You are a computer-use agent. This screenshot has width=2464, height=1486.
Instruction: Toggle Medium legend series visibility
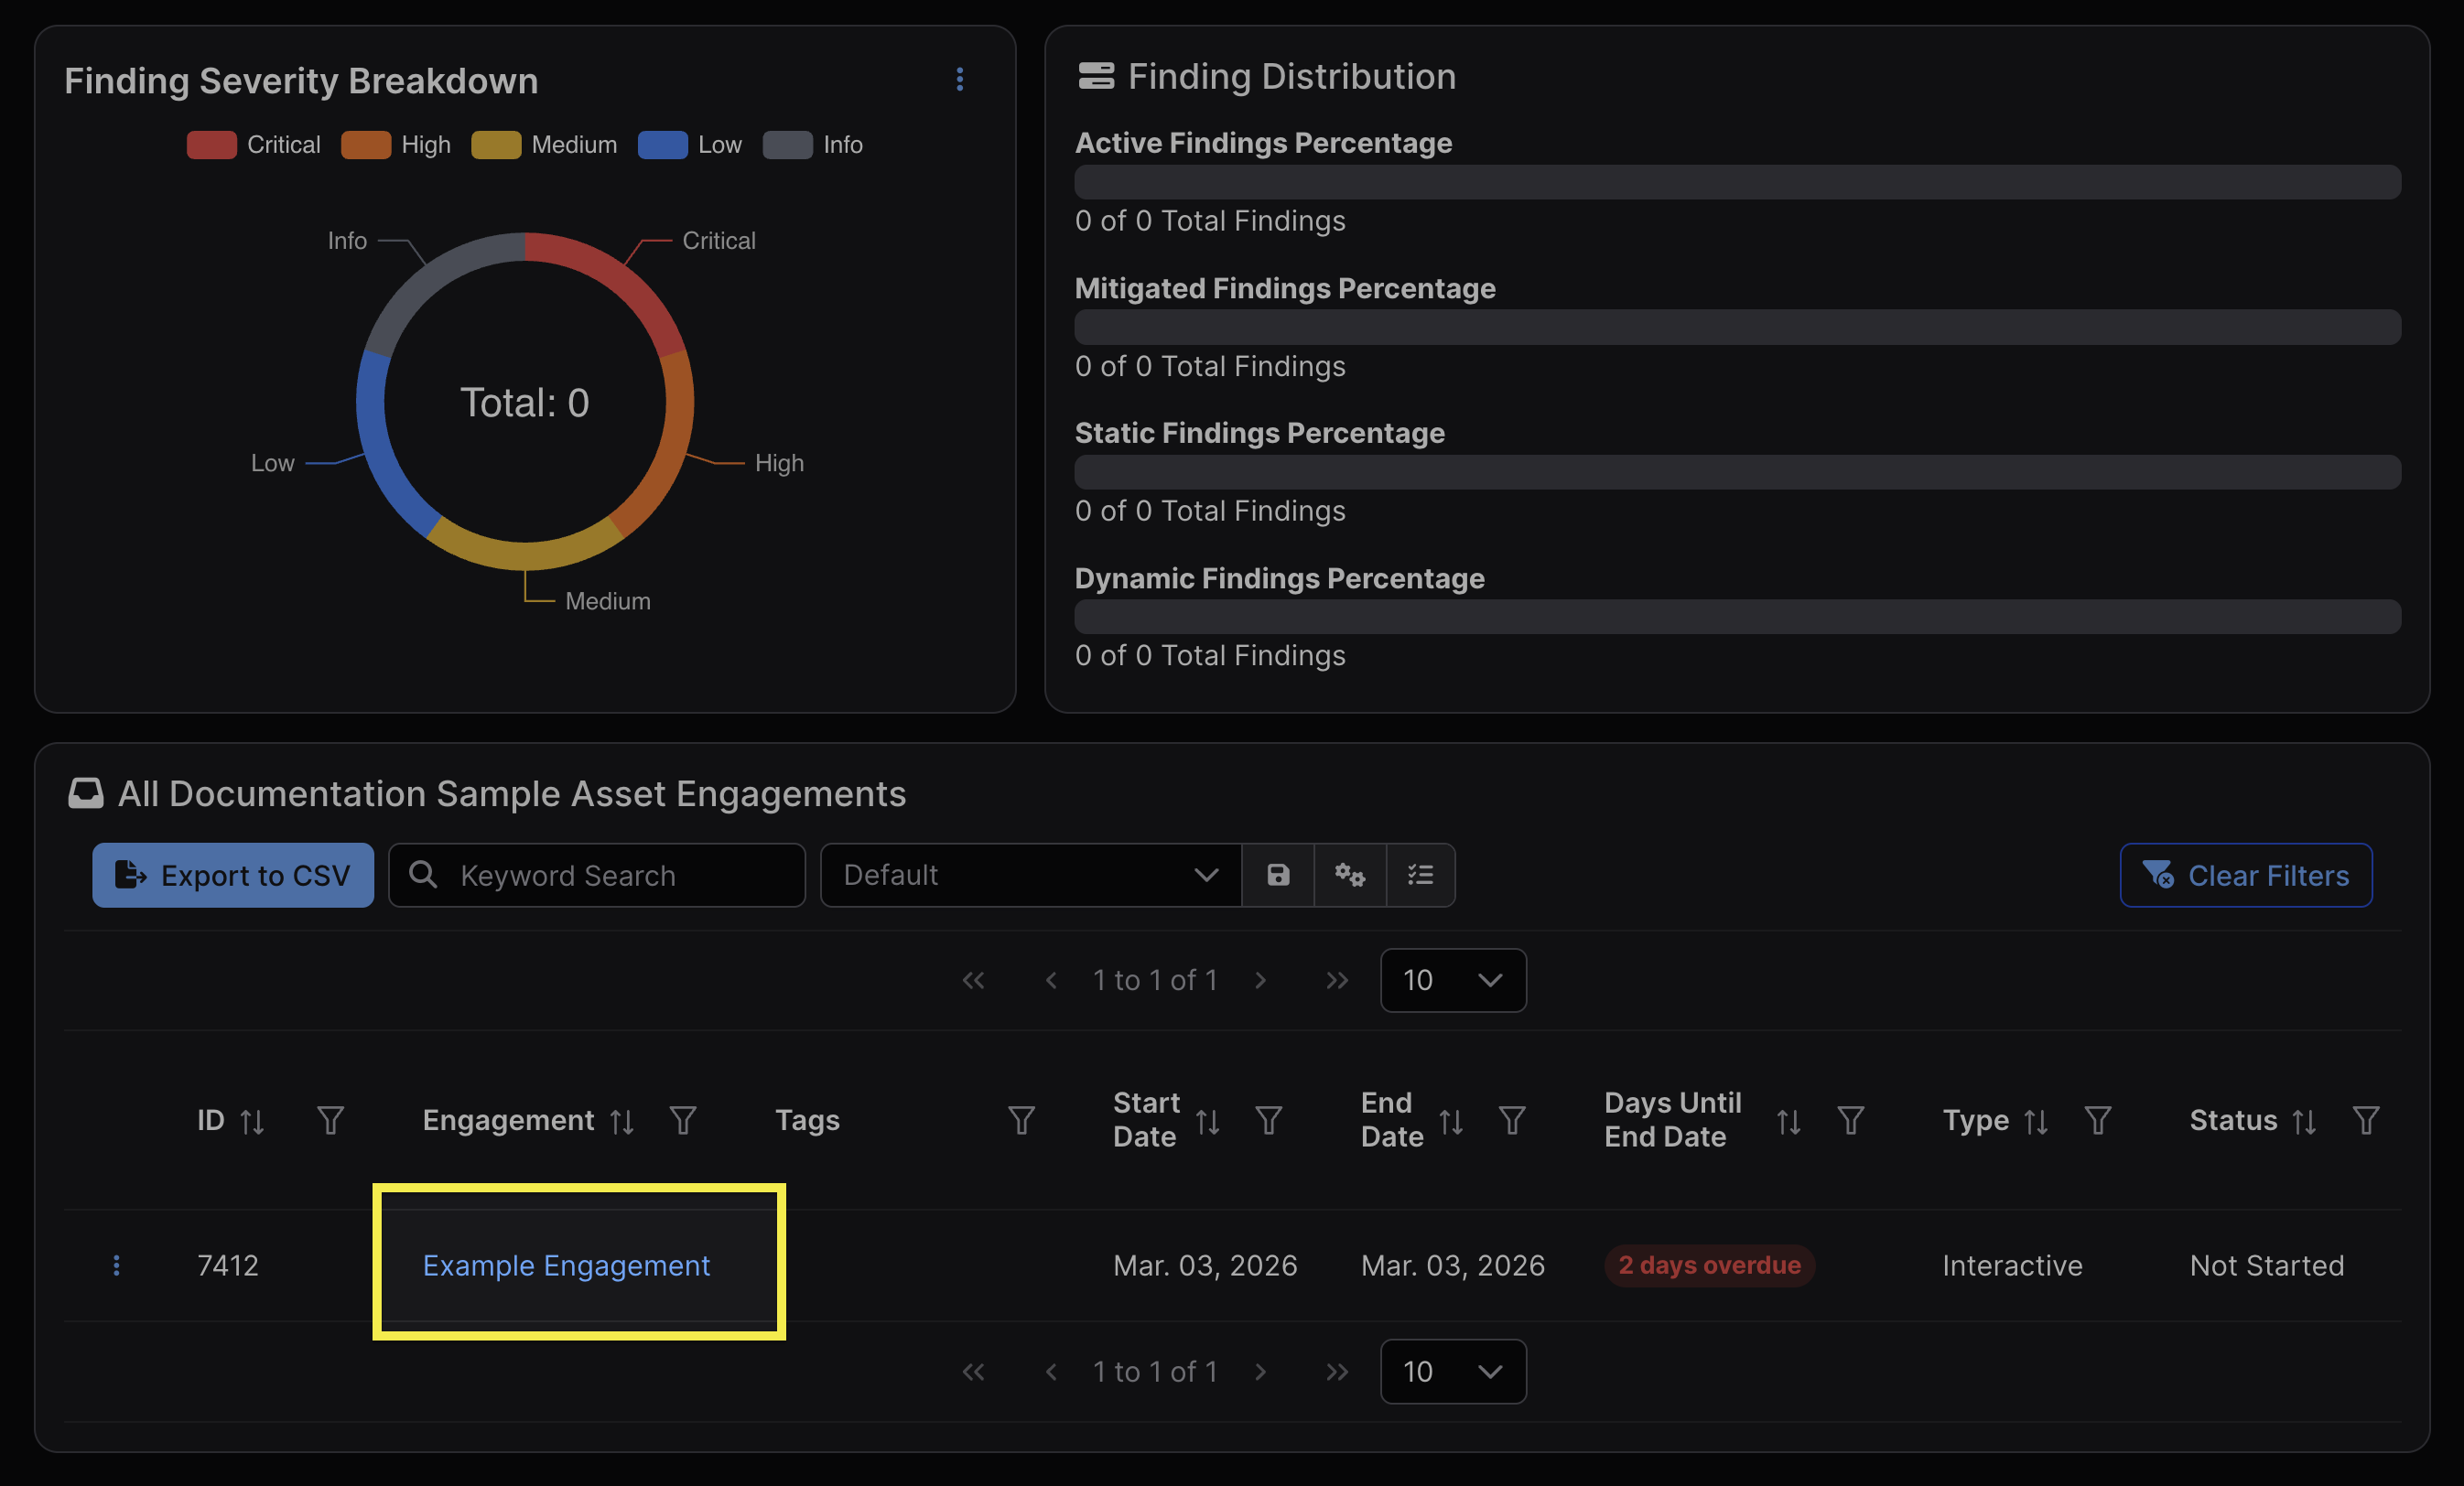[x=544, y=145]
